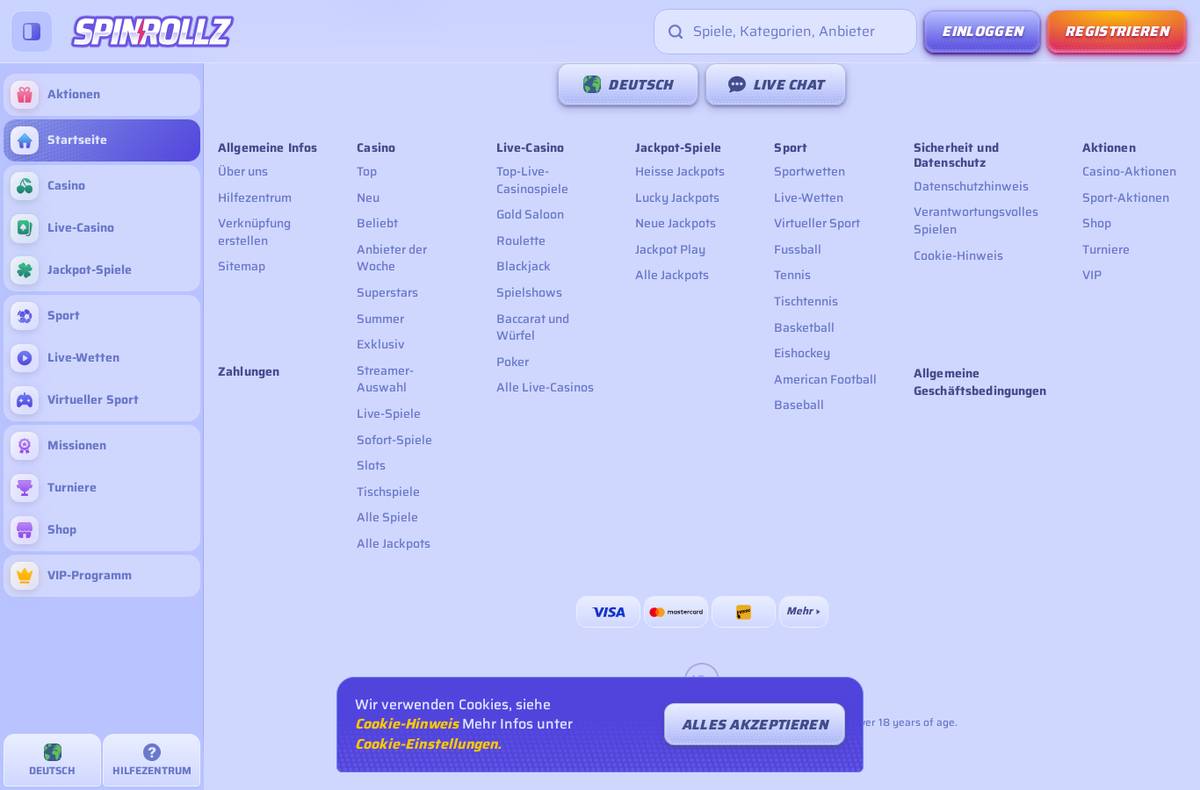This screenshot has width=1200, height=790.
Task: Click the Sport soccer ball icon in sidebar
Action: 25,316
